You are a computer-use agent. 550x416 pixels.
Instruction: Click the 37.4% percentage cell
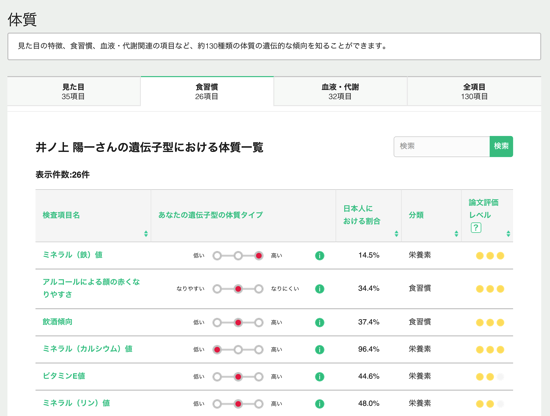click(x=369, y=322)
